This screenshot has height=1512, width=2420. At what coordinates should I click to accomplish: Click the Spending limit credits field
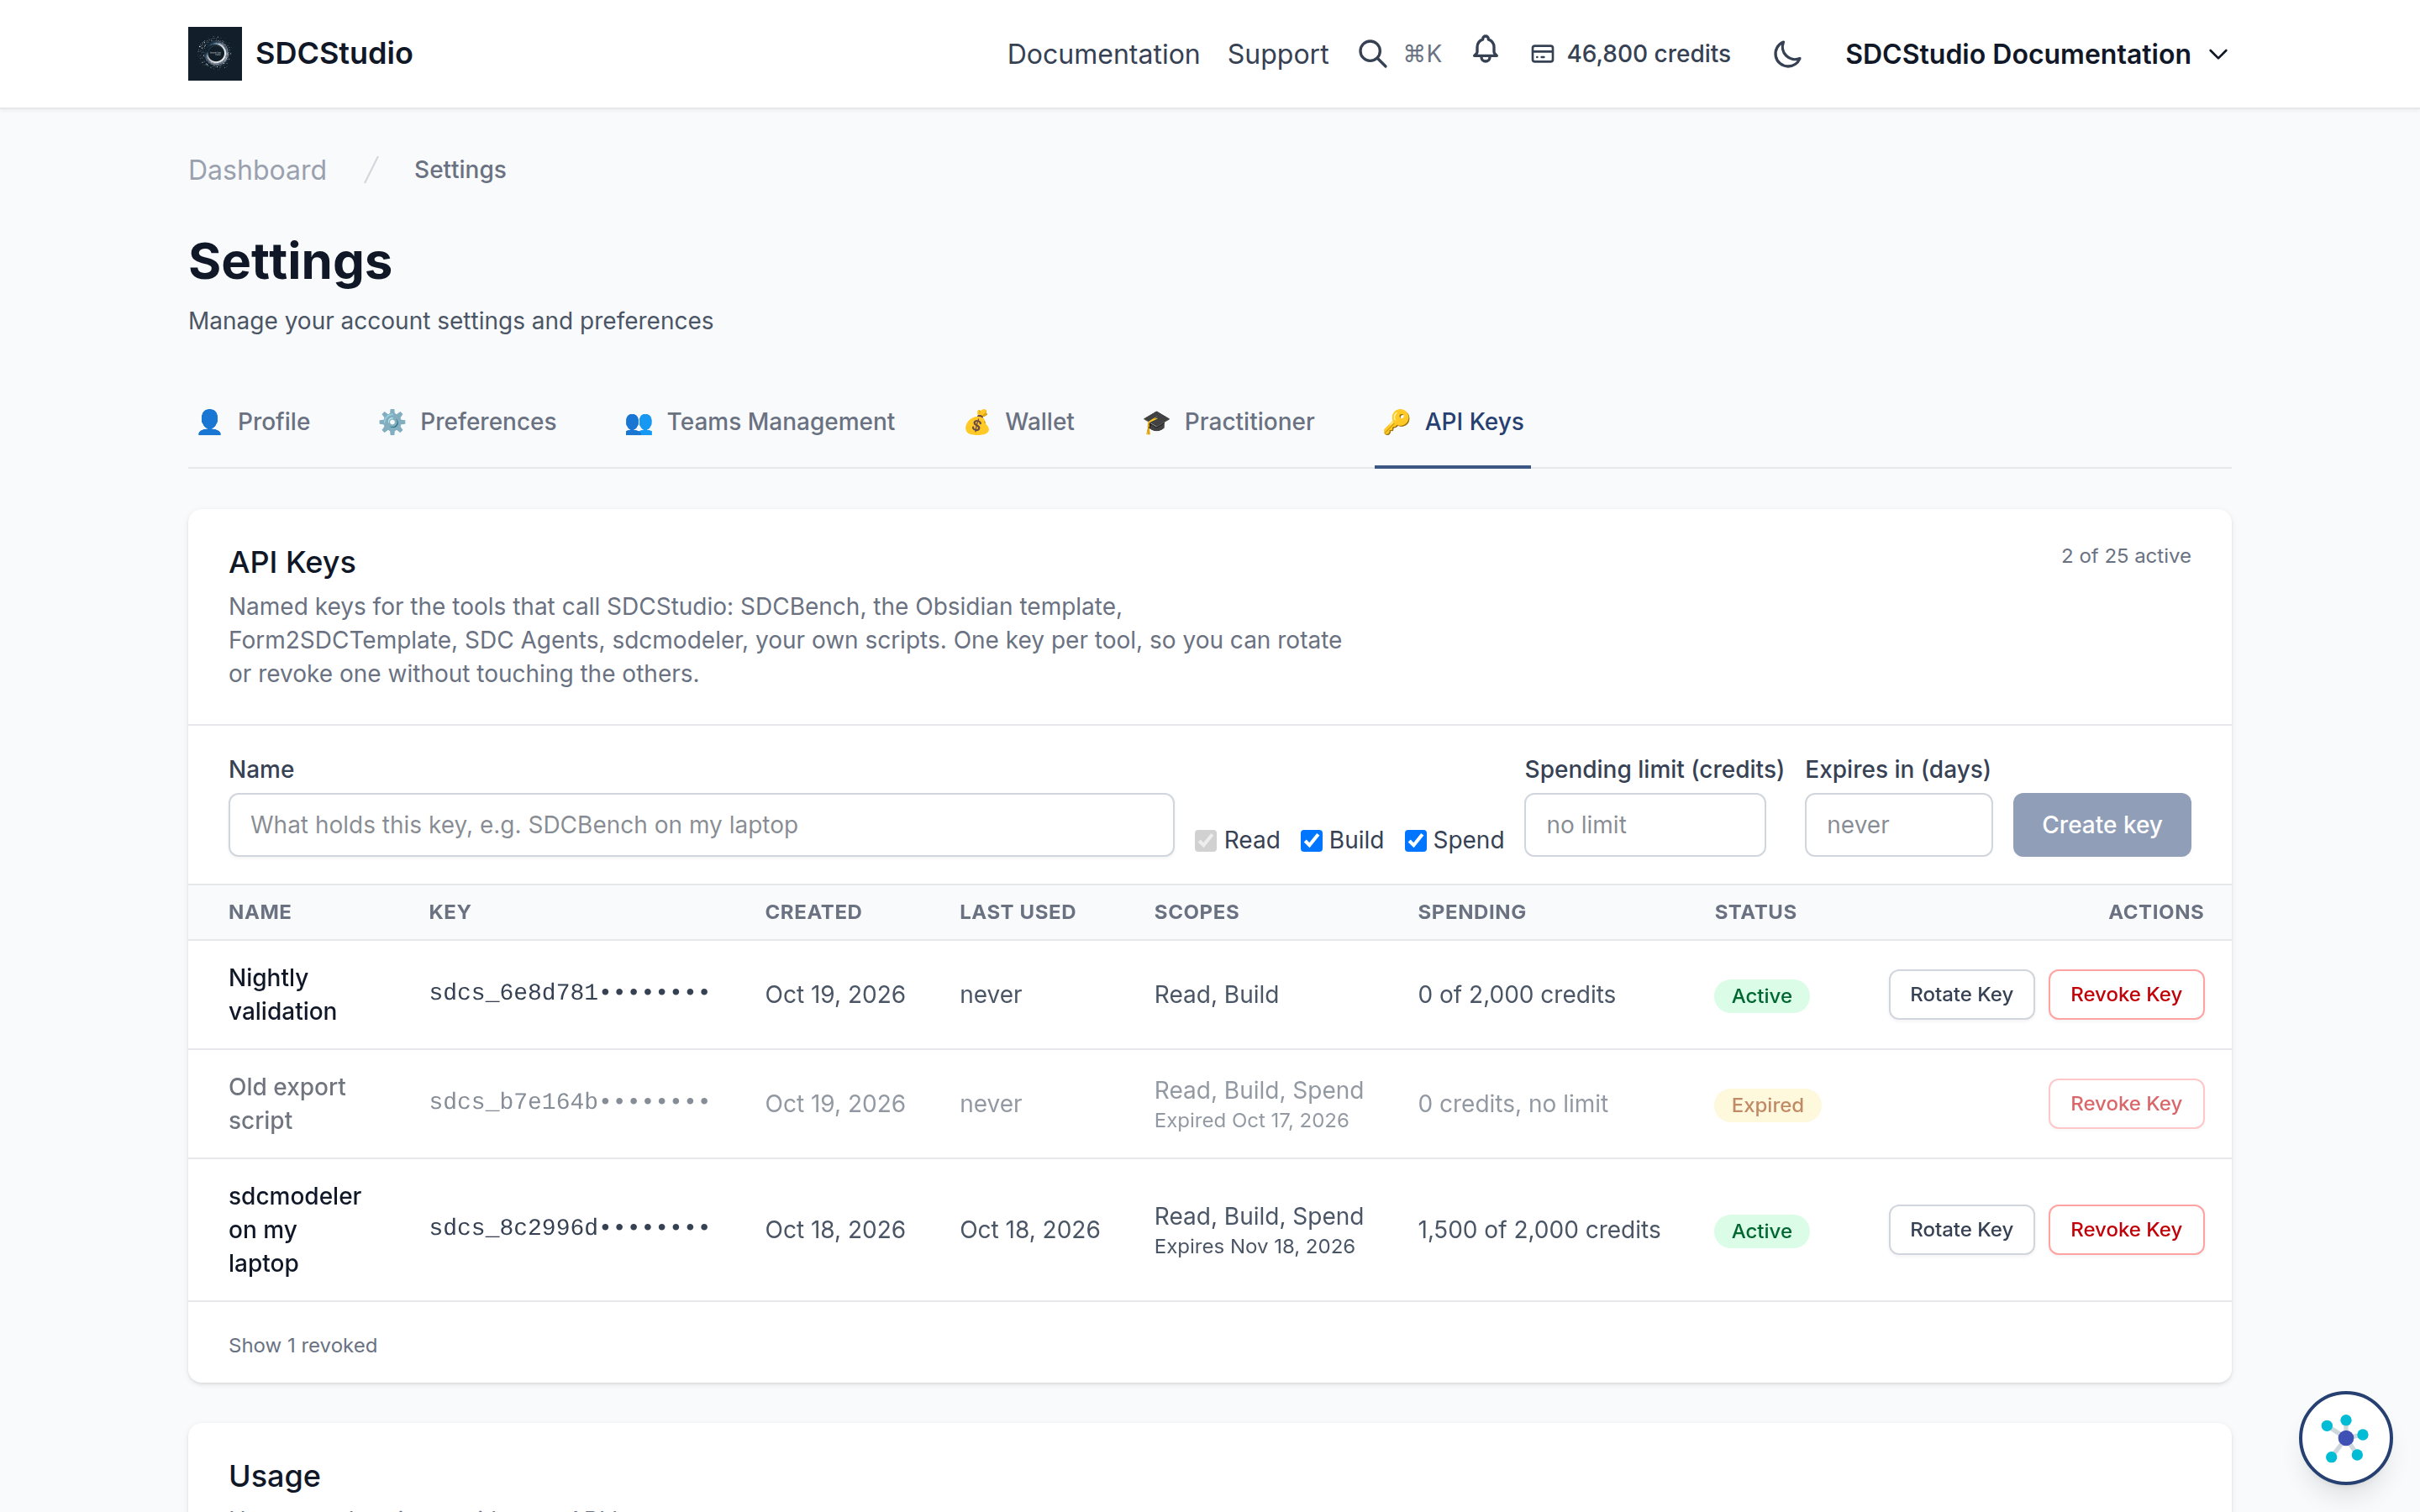pyautogui.click(x=1644, y=825)
